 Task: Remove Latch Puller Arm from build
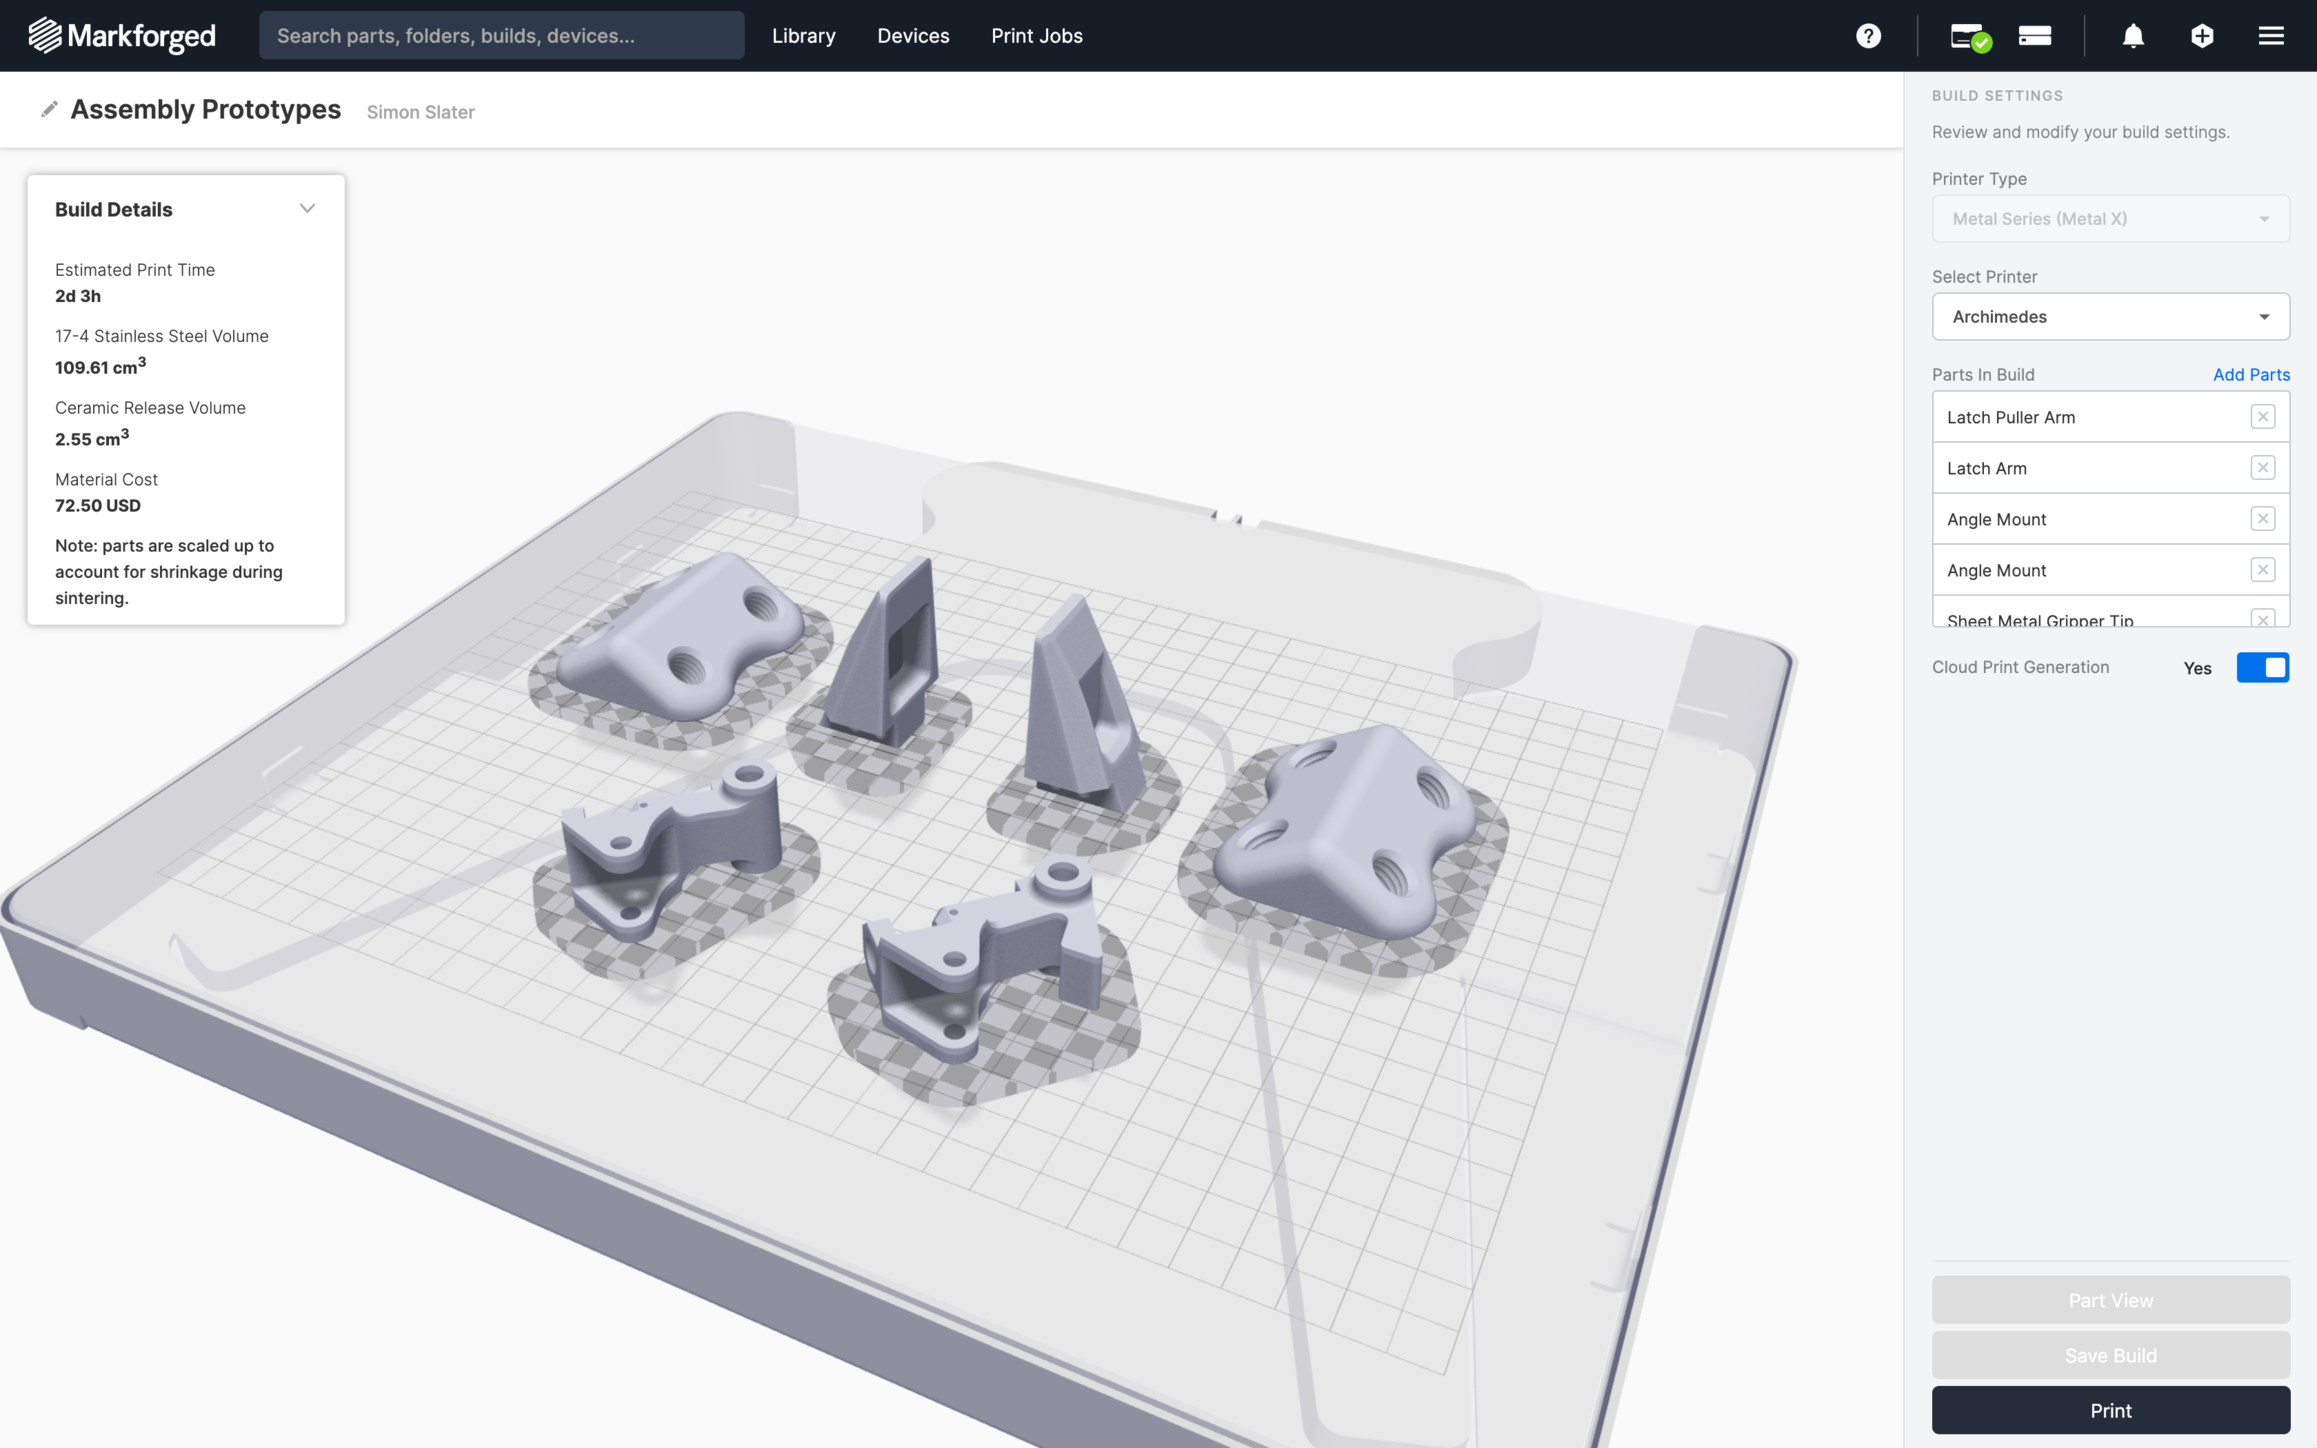coord(2262,417)
